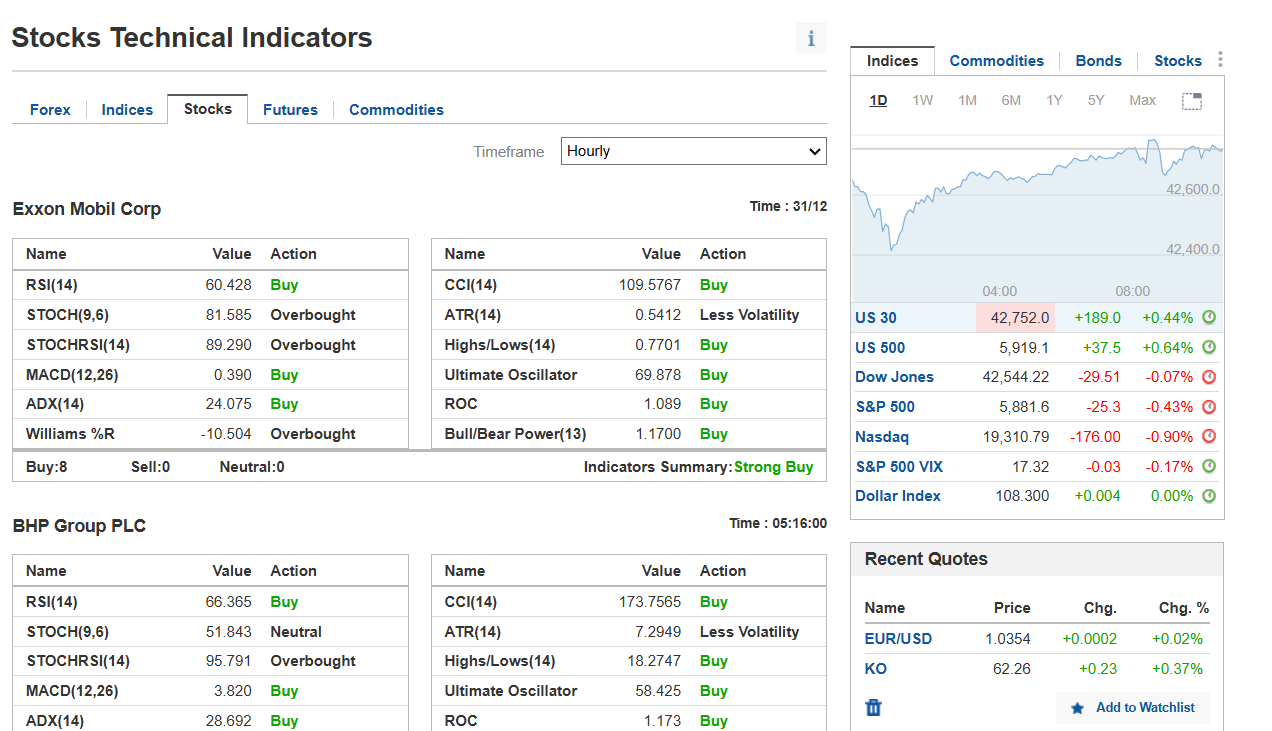Click the red clock icon on Nasdaq row

point(1208,437)
